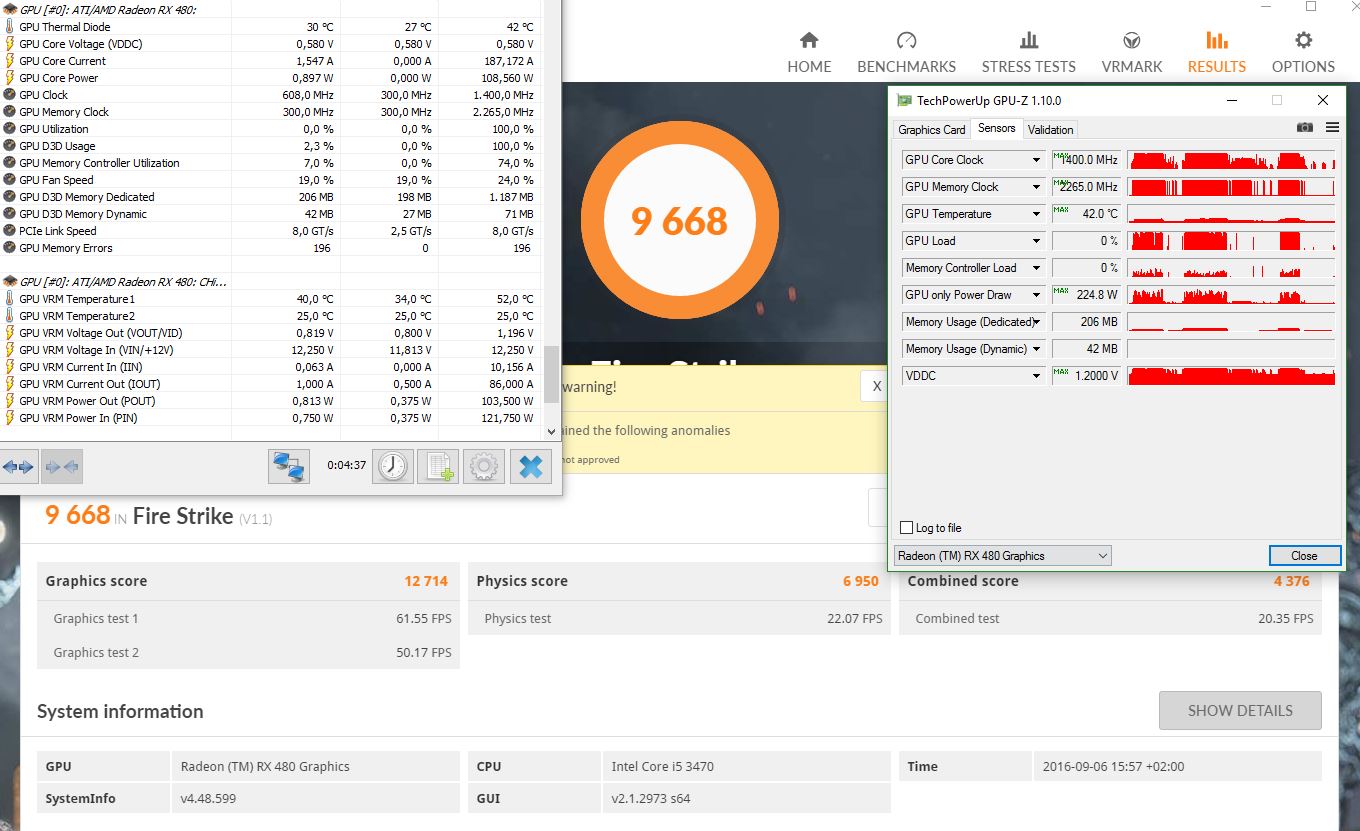Viewport: 1360px width, 831px height.
Task: Click the GPU-Z title bar app icon
Action: click(x=905, y=101)
